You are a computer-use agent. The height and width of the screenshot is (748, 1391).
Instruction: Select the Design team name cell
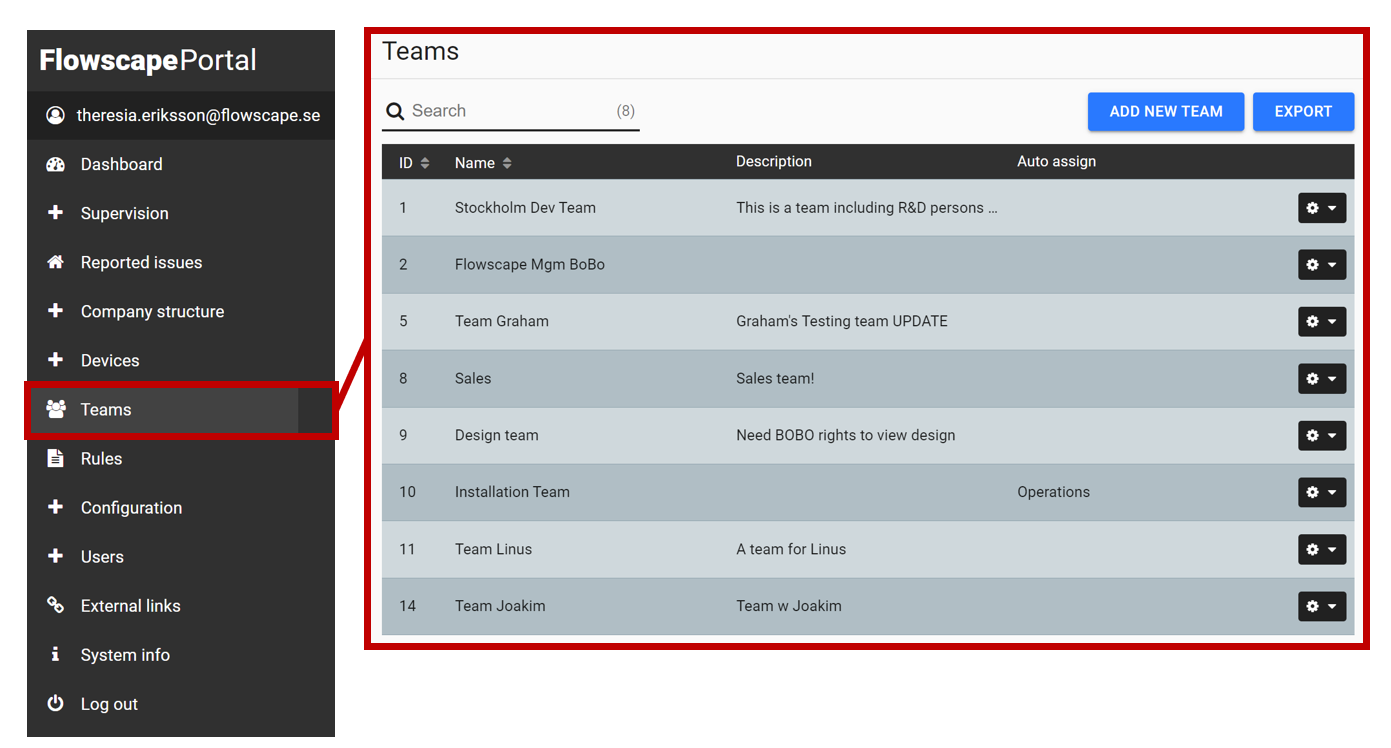497,436
